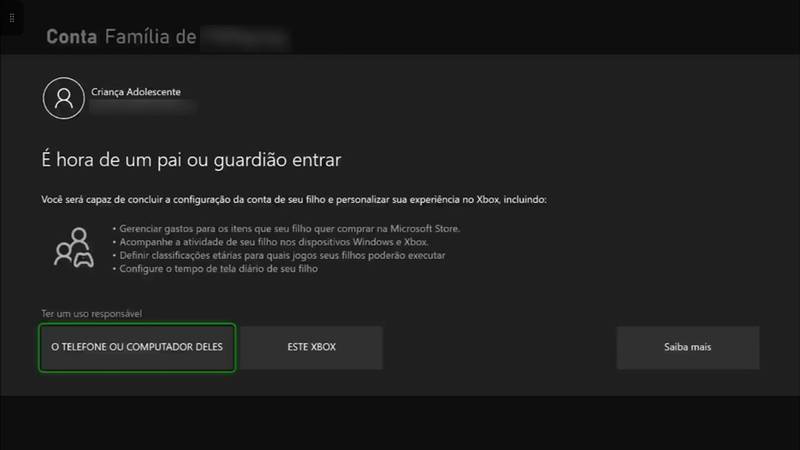Click the words Microsoft Store in first bullet
Image resolution: width=800 pixels, height=450 pixels.
(x=424, y=229)
